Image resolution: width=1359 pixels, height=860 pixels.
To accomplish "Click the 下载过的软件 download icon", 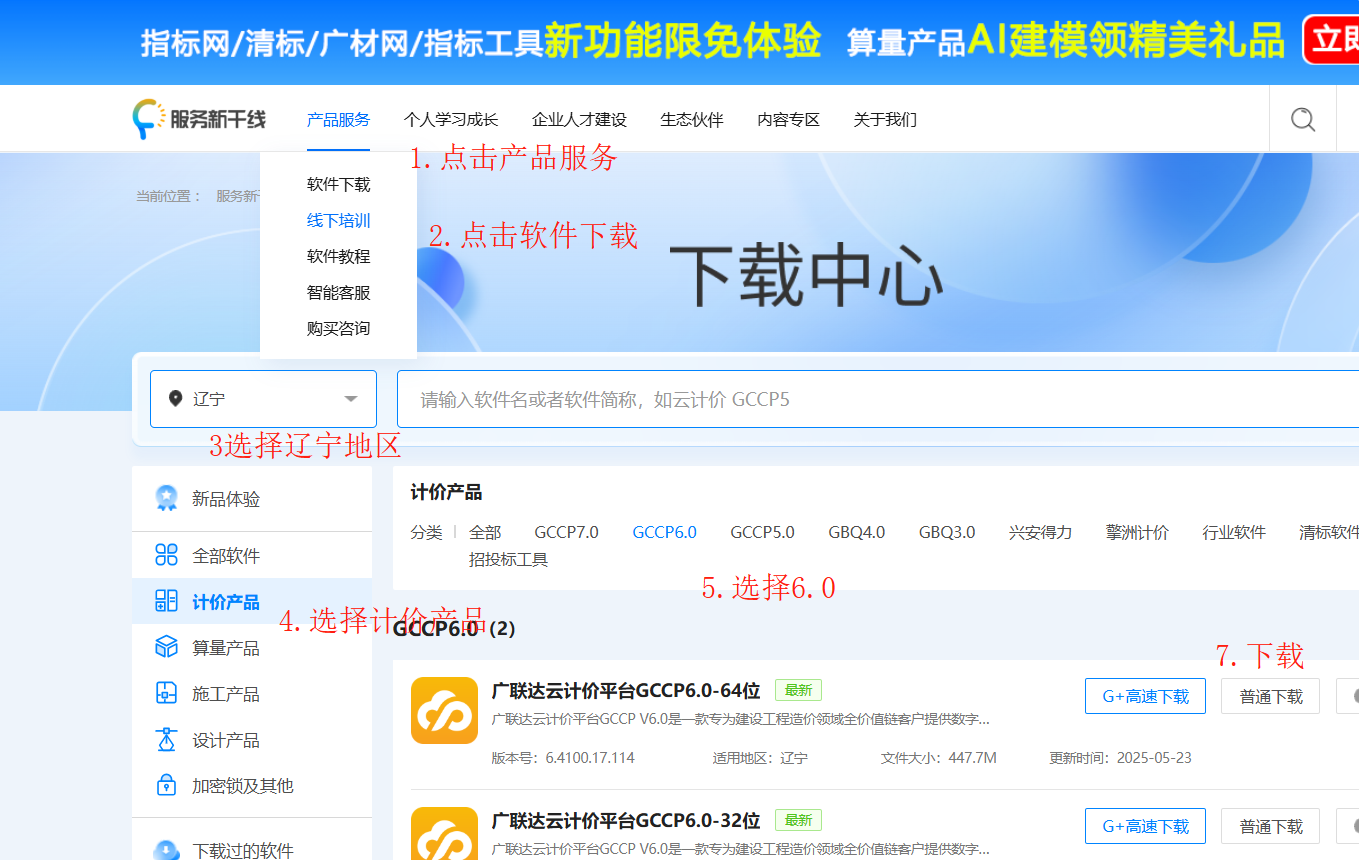I will click(166, 850).
